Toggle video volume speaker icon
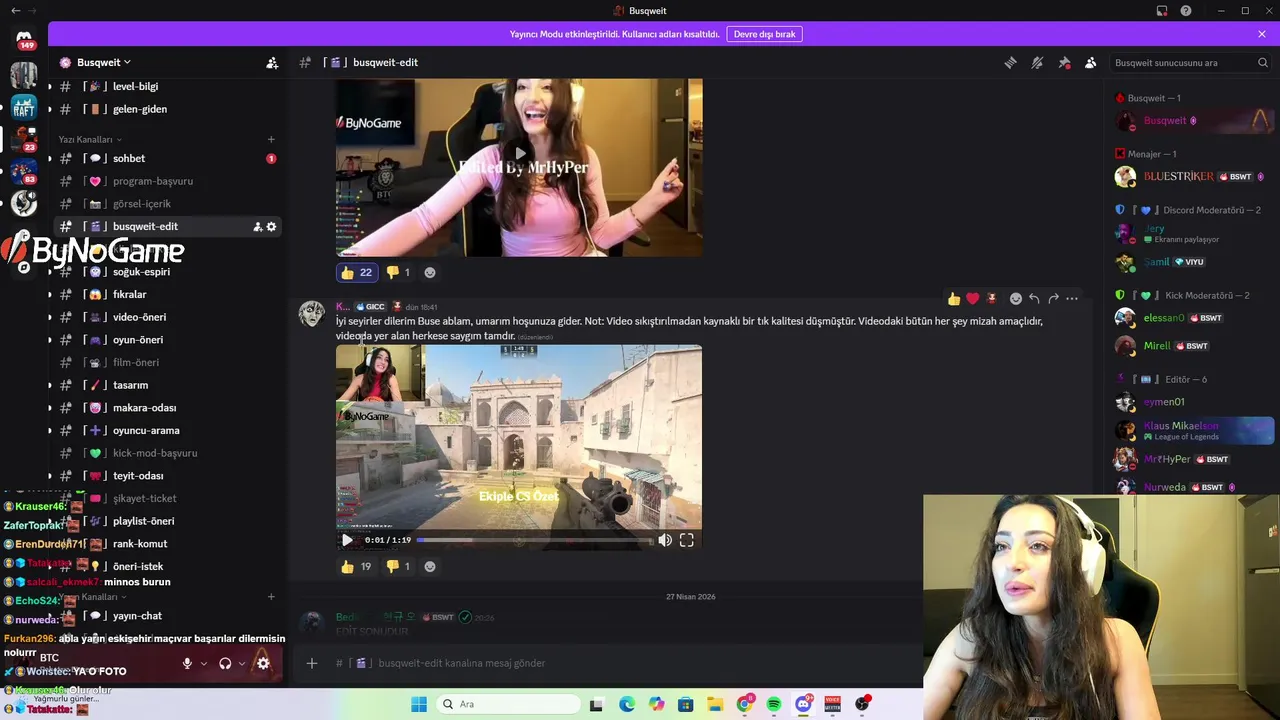1280x720 pixels. [x=665, y=540]
